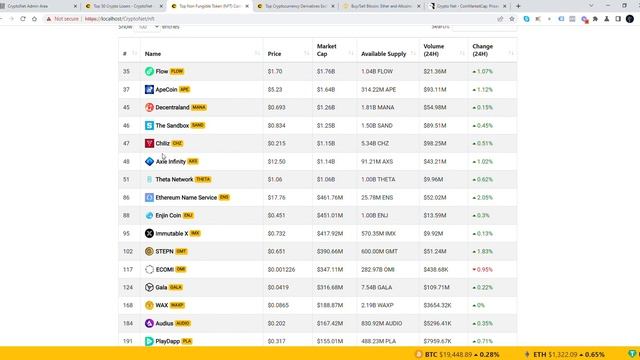
Task: Switch to the CoinMarketCap tab
Action: click(467, 6)
